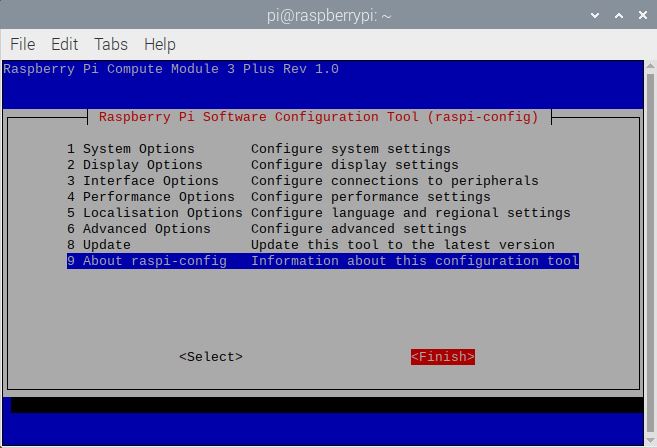Viewport: 657px width, 448px height.
Task: Click the <Select> button
Action: pyautogui.click(x=211, y=357)
